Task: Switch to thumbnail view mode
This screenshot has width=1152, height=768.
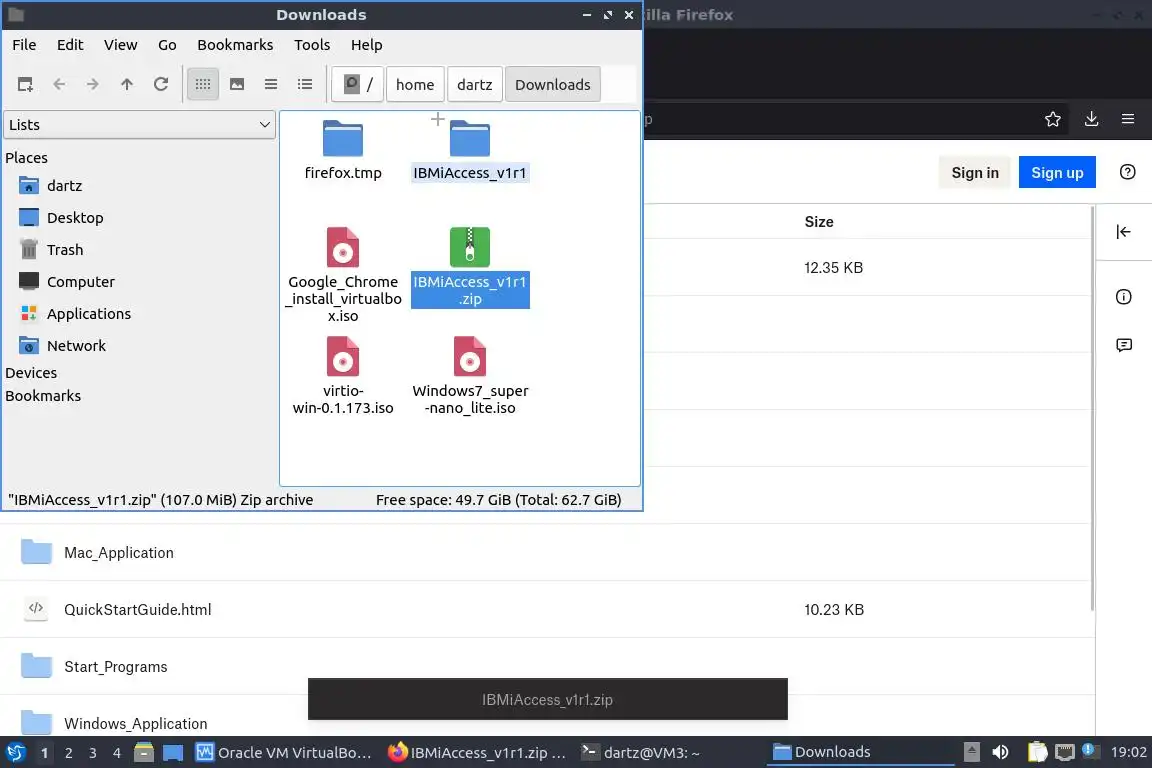Action: 237,85
